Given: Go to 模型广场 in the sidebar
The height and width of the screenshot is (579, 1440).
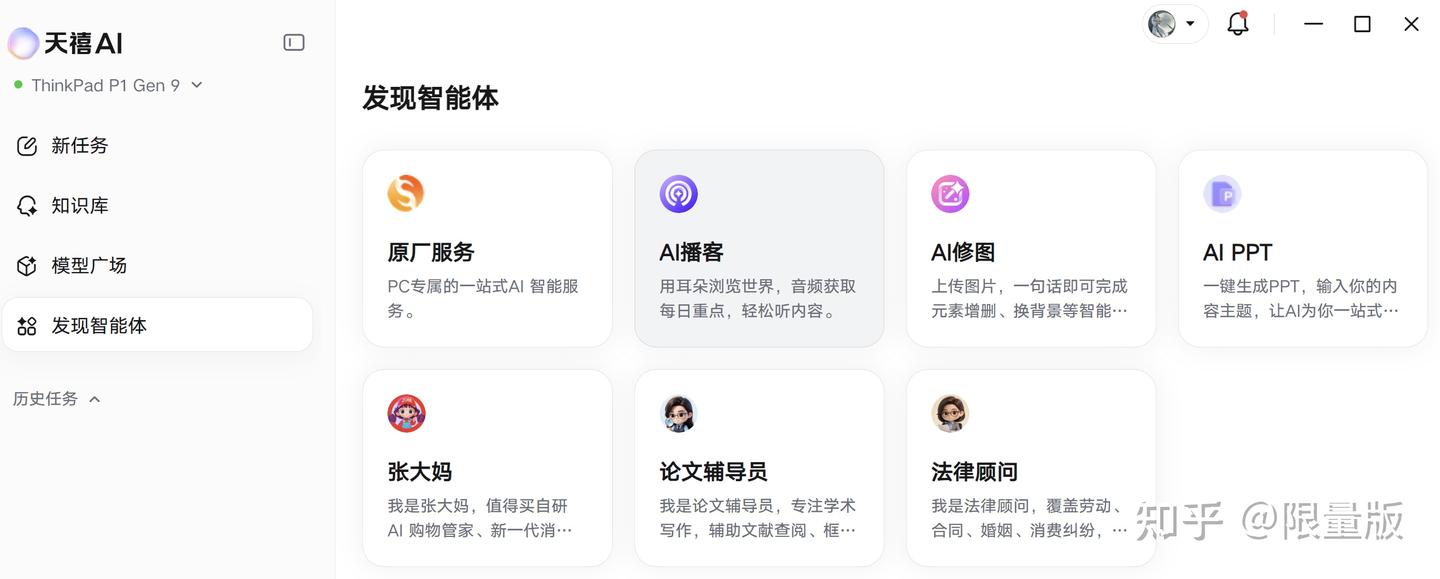Looking at the screenshot, I should pyautogui.click(x=157, y=265).
